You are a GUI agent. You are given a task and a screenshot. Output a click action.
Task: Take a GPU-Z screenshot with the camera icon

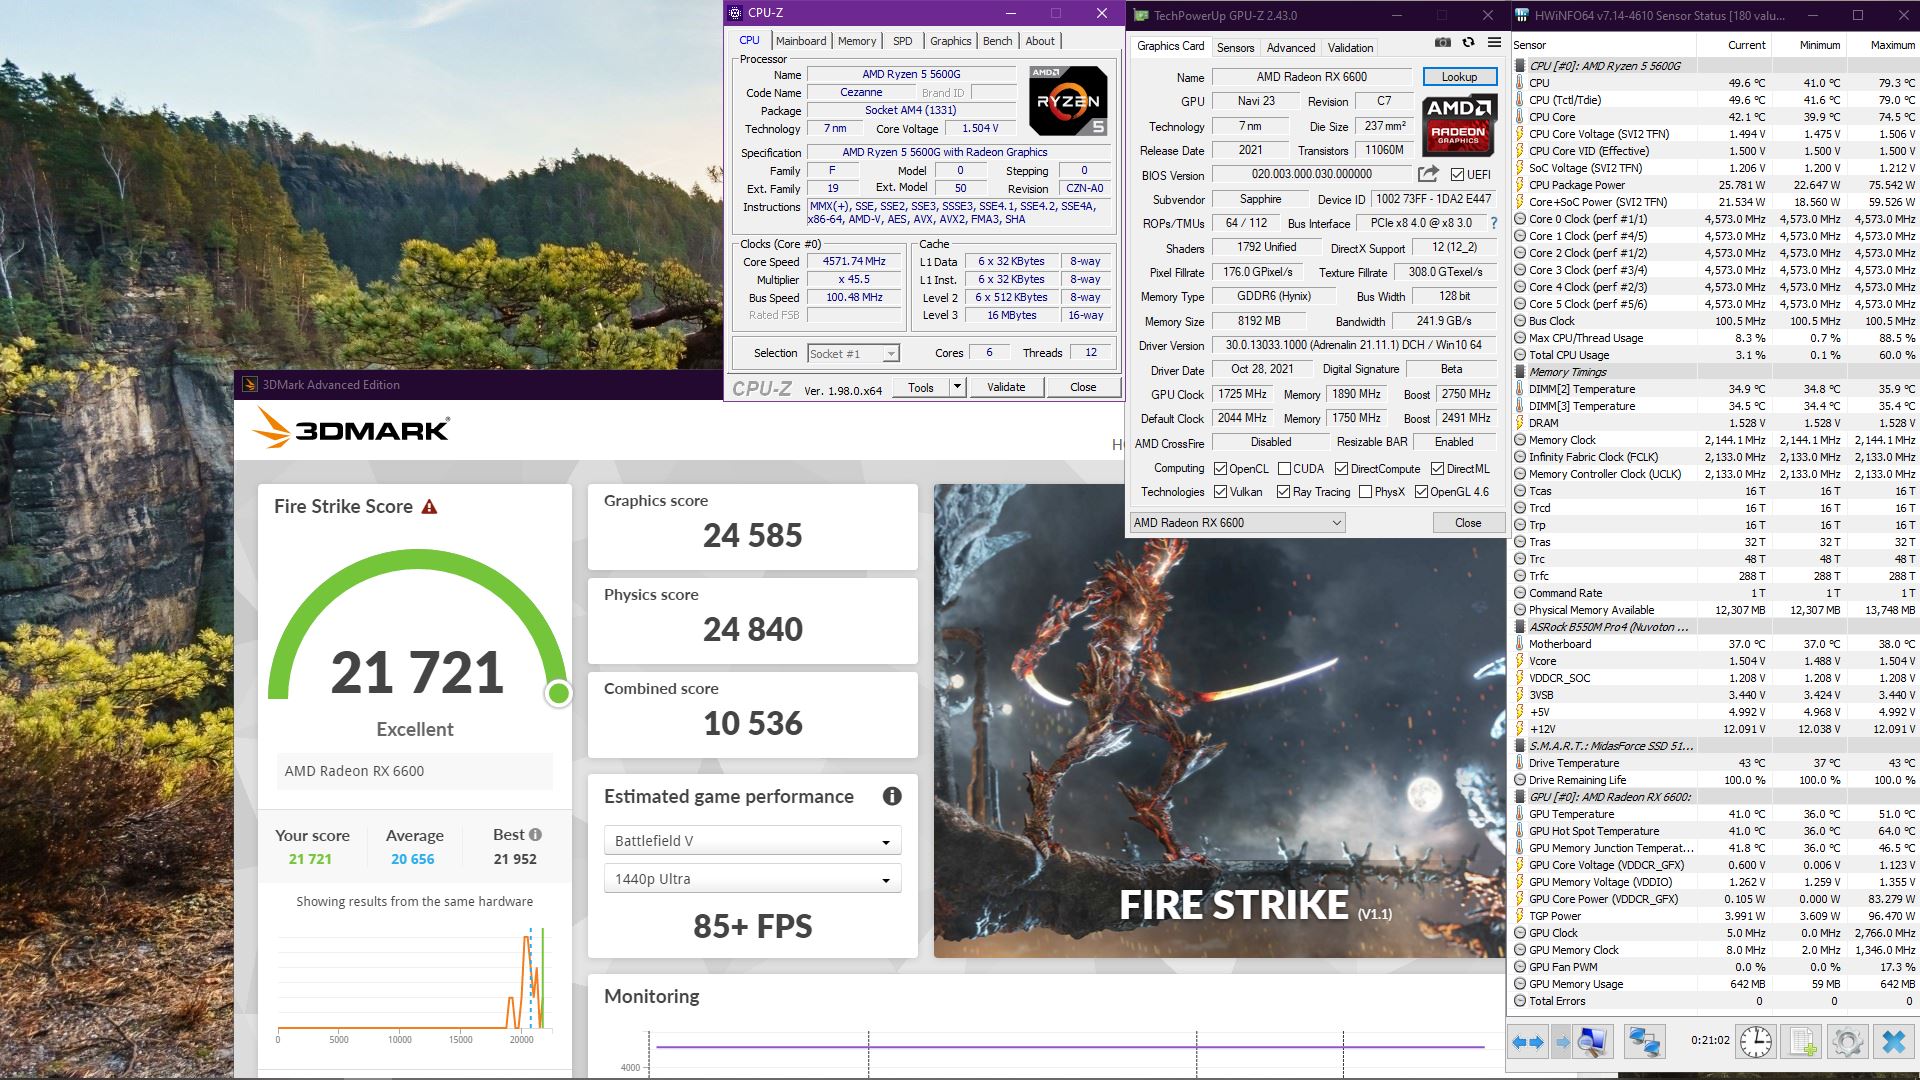click(1442, 43)
